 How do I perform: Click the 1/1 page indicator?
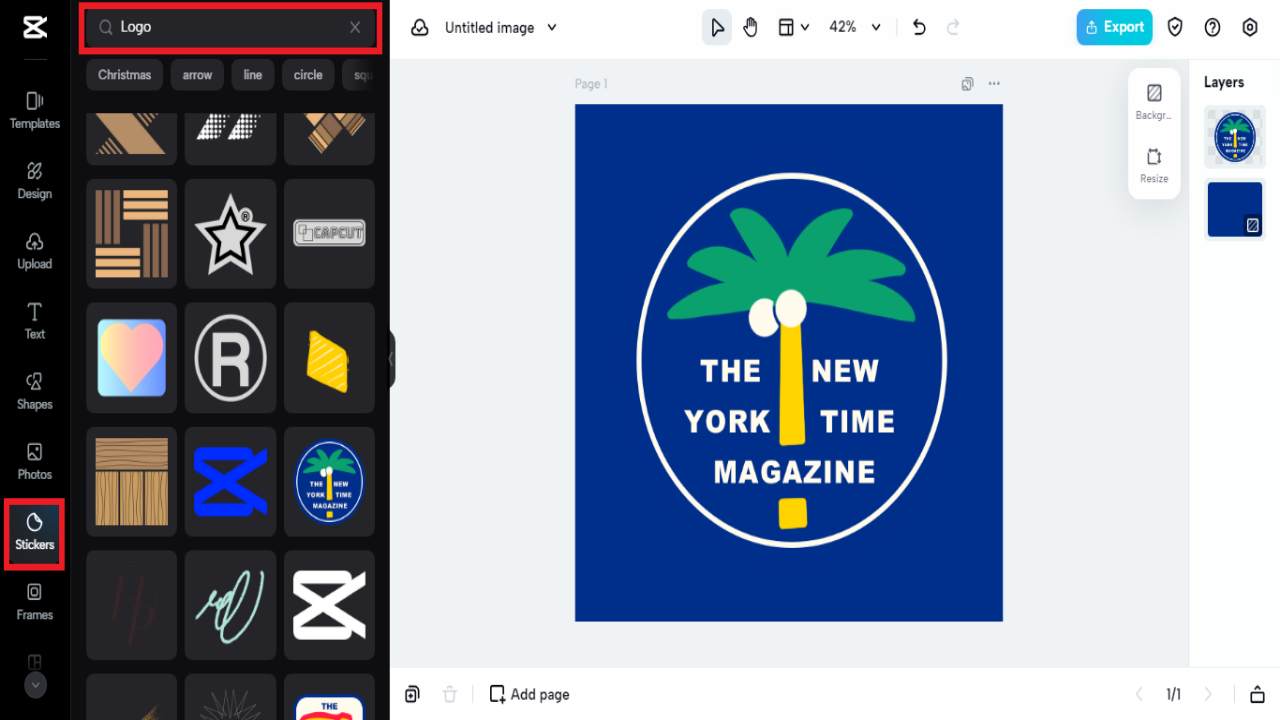point(1174,694)
